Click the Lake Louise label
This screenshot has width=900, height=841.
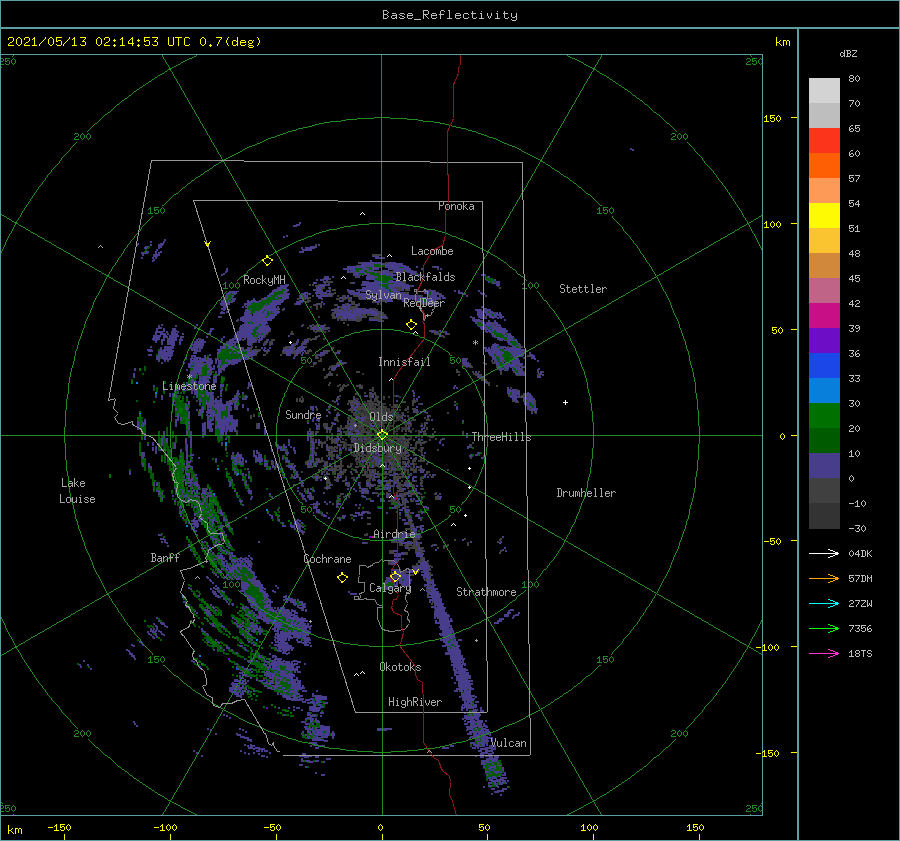(77, 491)
